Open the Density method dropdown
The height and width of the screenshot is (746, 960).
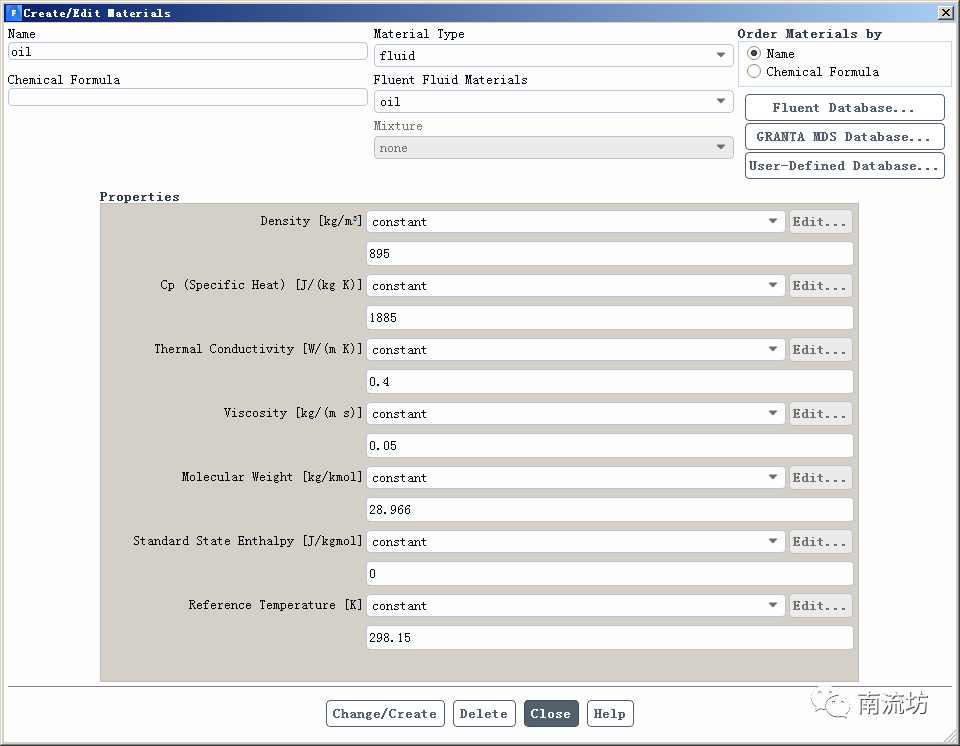coord(575,222)
